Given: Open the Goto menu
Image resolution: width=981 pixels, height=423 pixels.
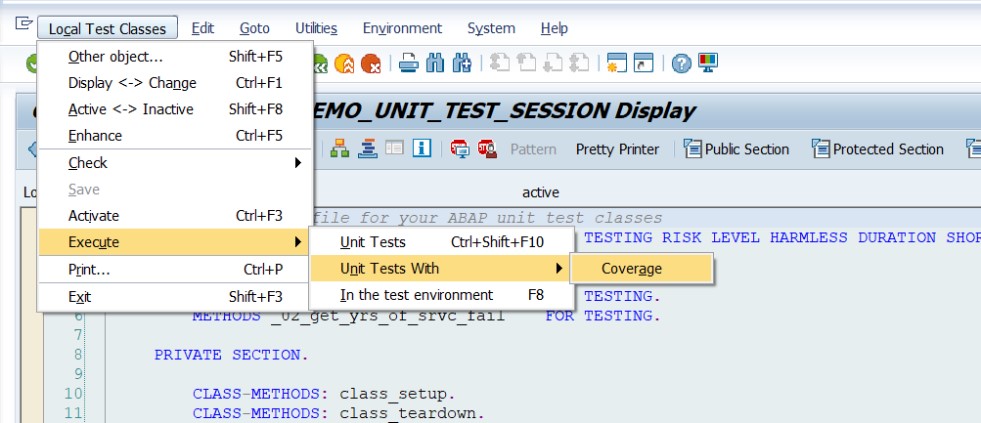Looking at the screenshot, I should pos(255,28).
